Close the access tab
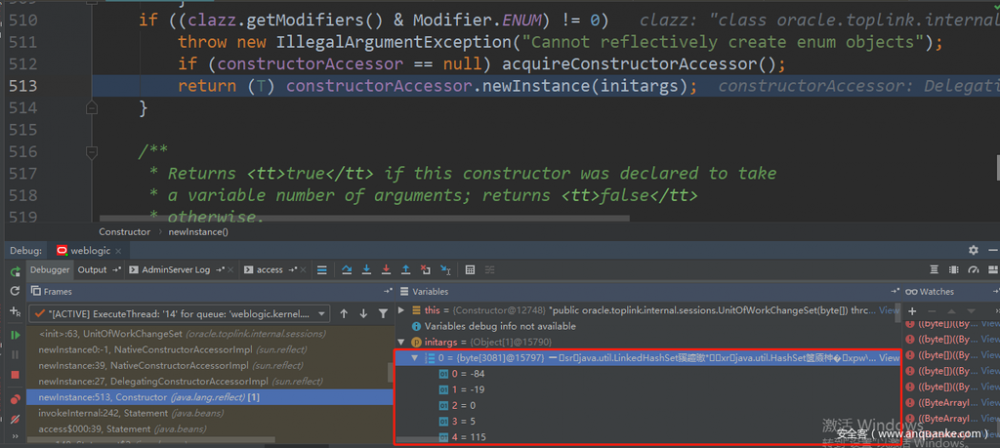The image size is (1000, 448). pyautogui.click(x=304, y=270)
